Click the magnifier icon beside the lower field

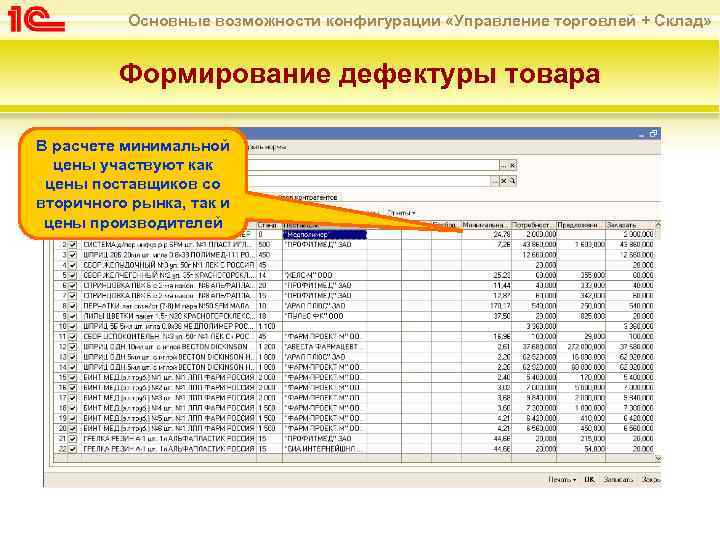[512, 181]
